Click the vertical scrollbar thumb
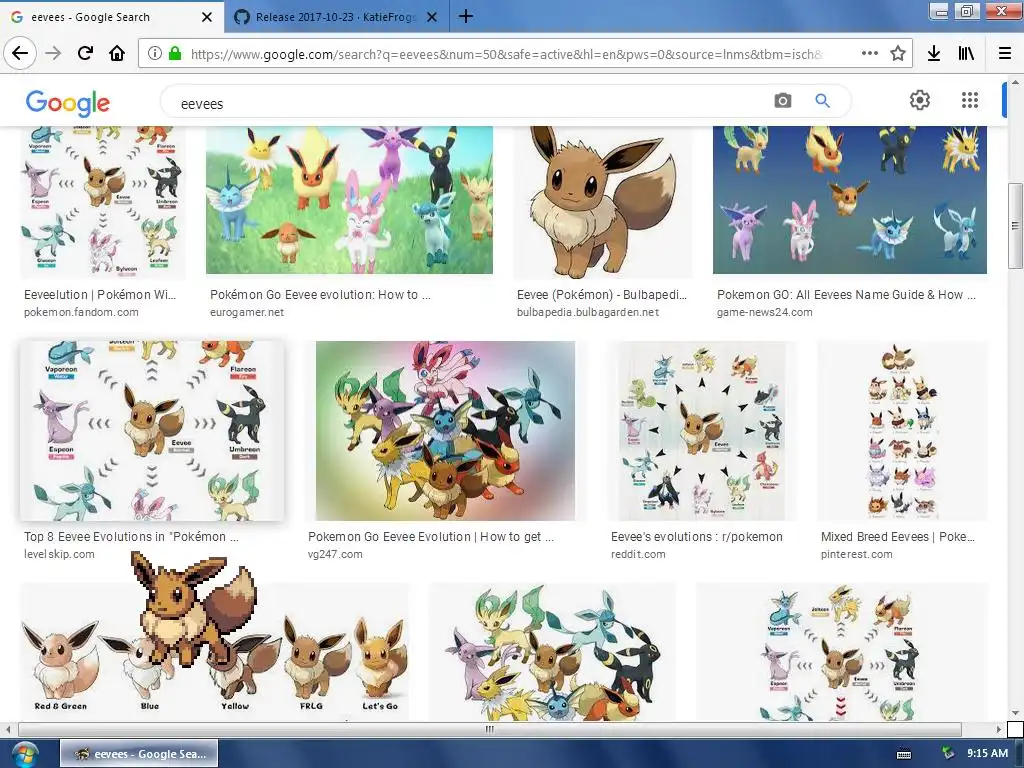This screenshot has height=768, width=1024. click(x=1015, y=225)
